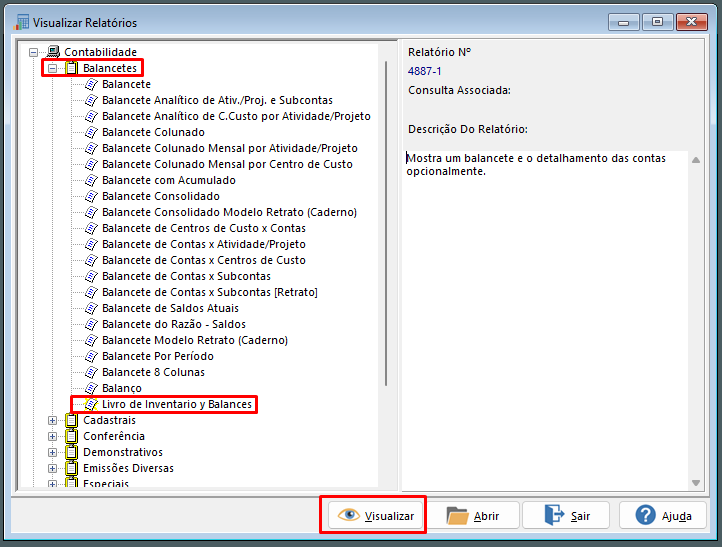Click the Sair button
This screenshot has height=547, width=722.
point(566,515)
